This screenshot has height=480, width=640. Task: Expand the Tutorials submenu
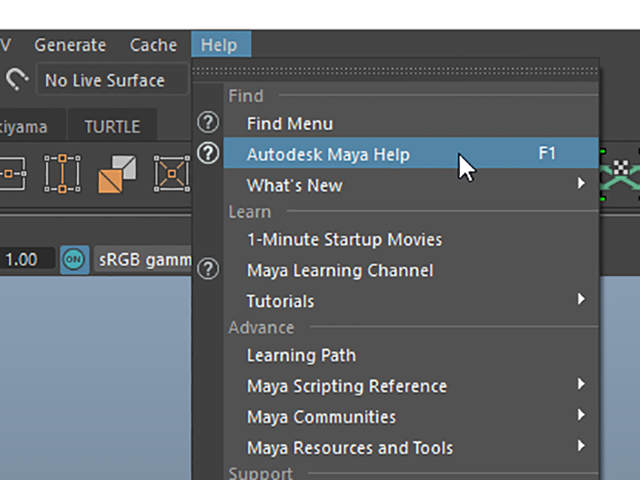tap(411, 301)
